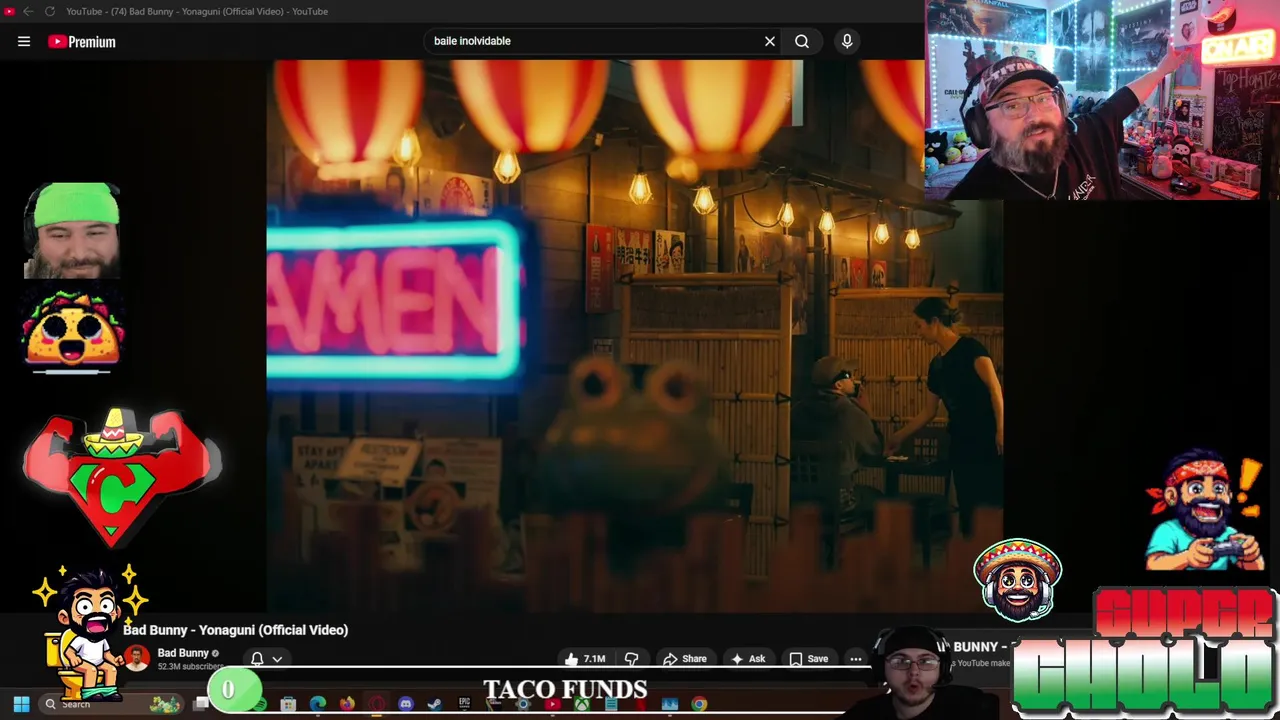
Task: Save the video to a playlist
Action: (809, 659)
